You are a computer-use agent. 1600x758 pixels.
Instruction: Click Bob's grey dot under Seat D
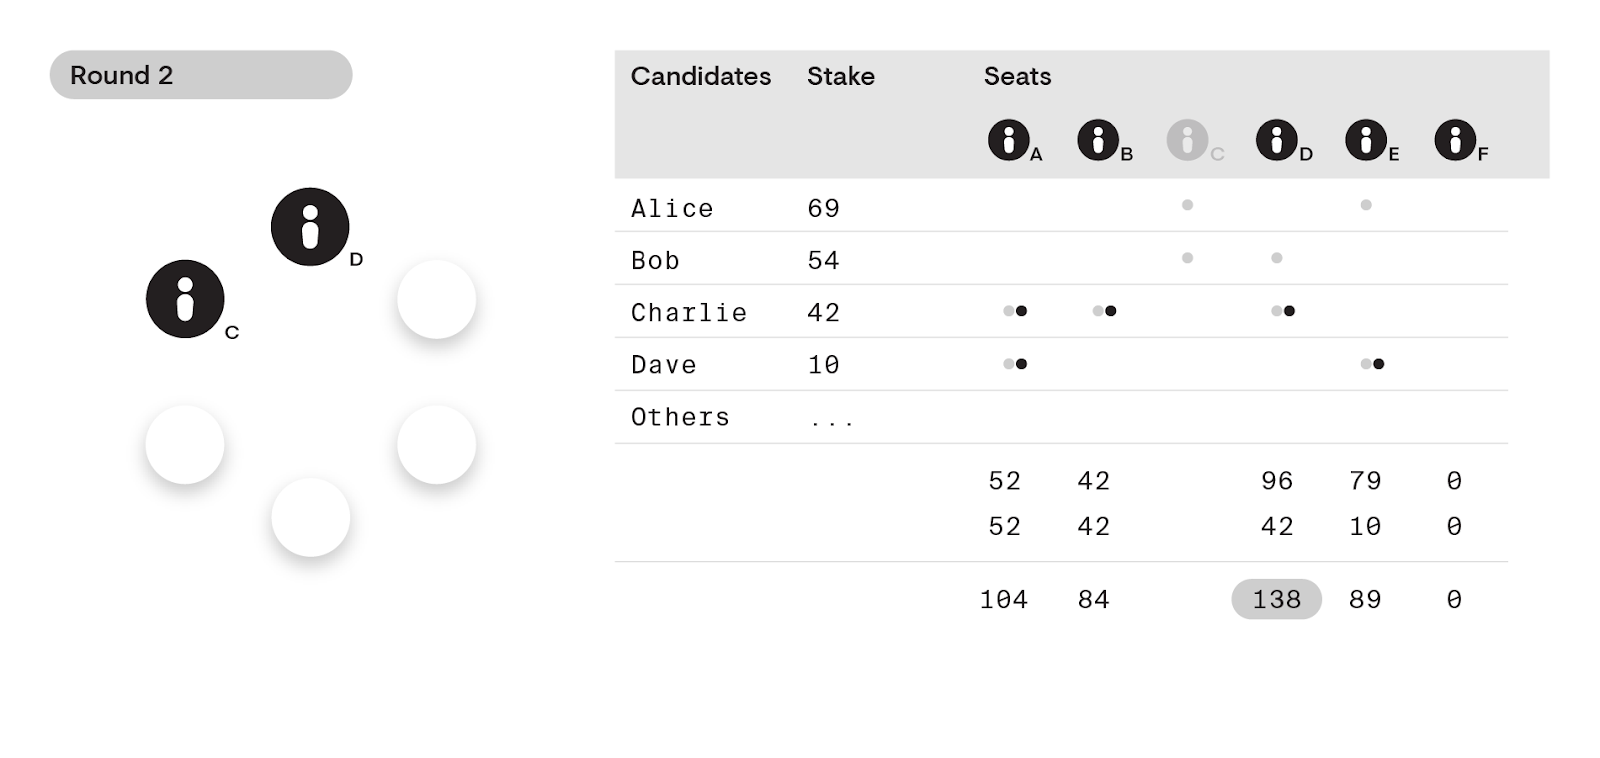1276,258
